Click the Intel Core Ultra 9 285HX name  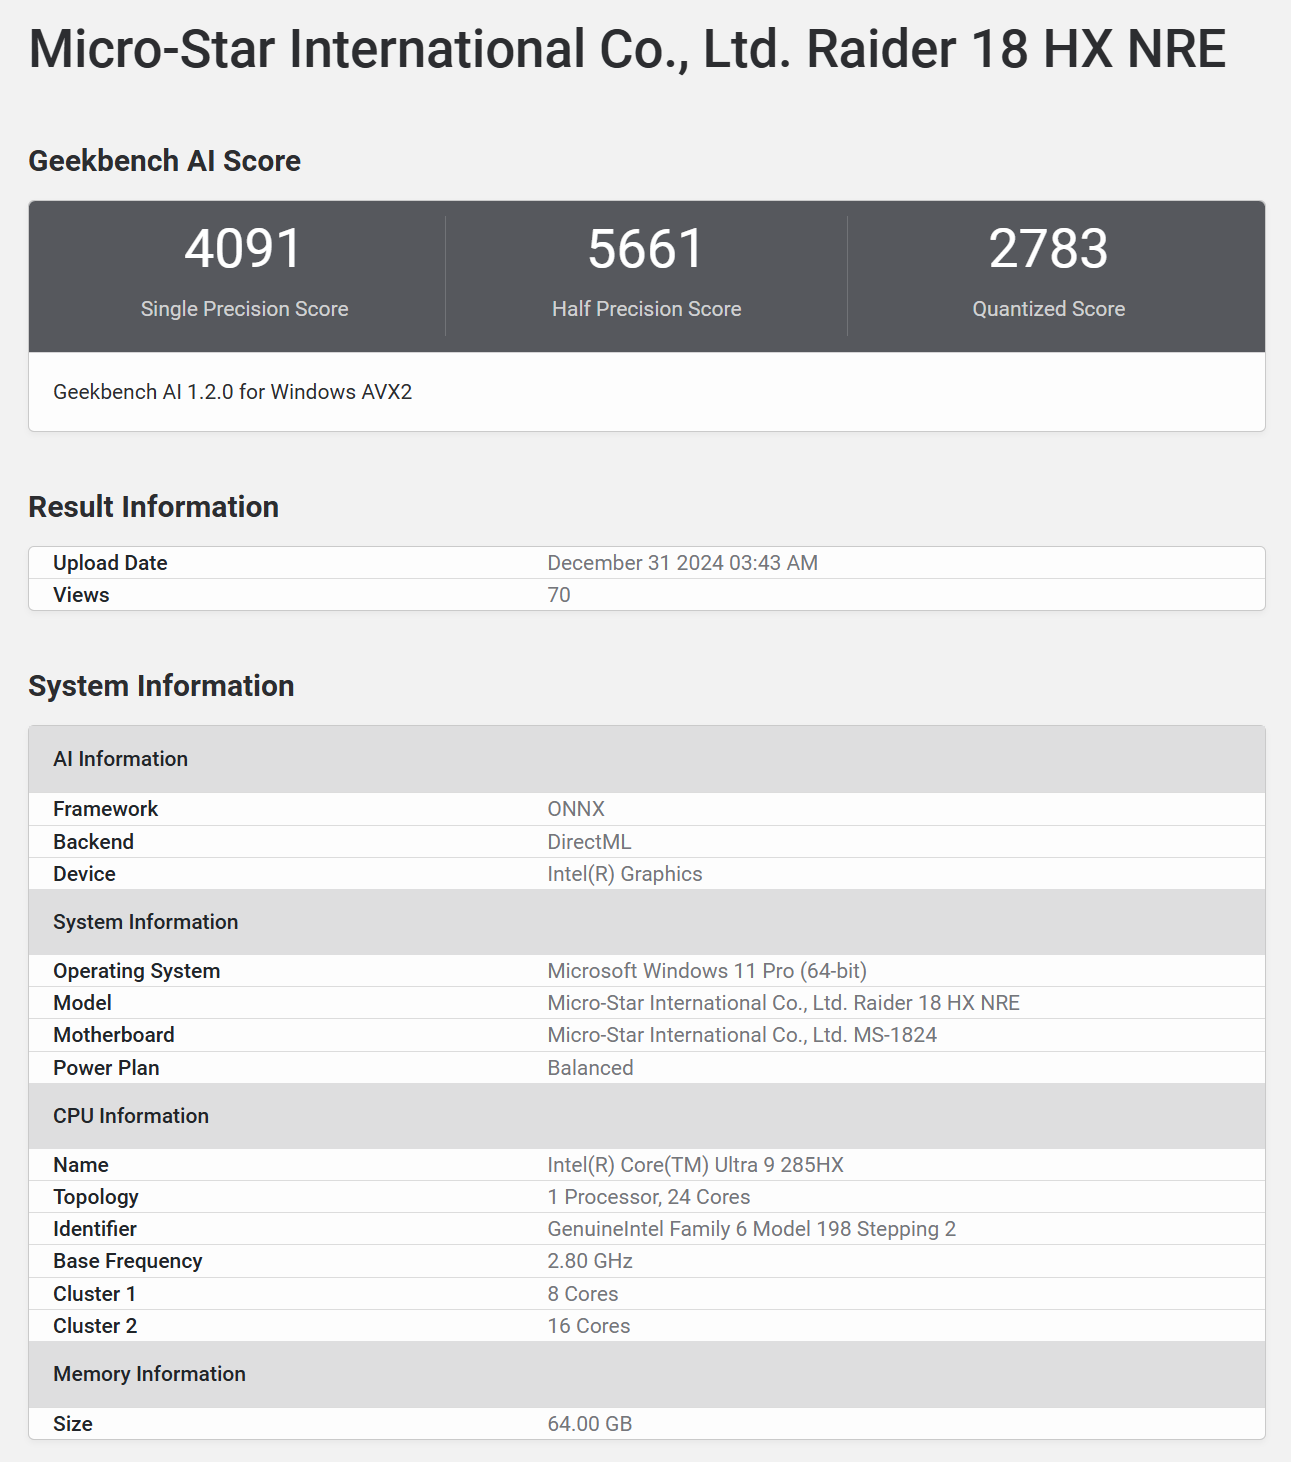click(x=695, y=1165)
